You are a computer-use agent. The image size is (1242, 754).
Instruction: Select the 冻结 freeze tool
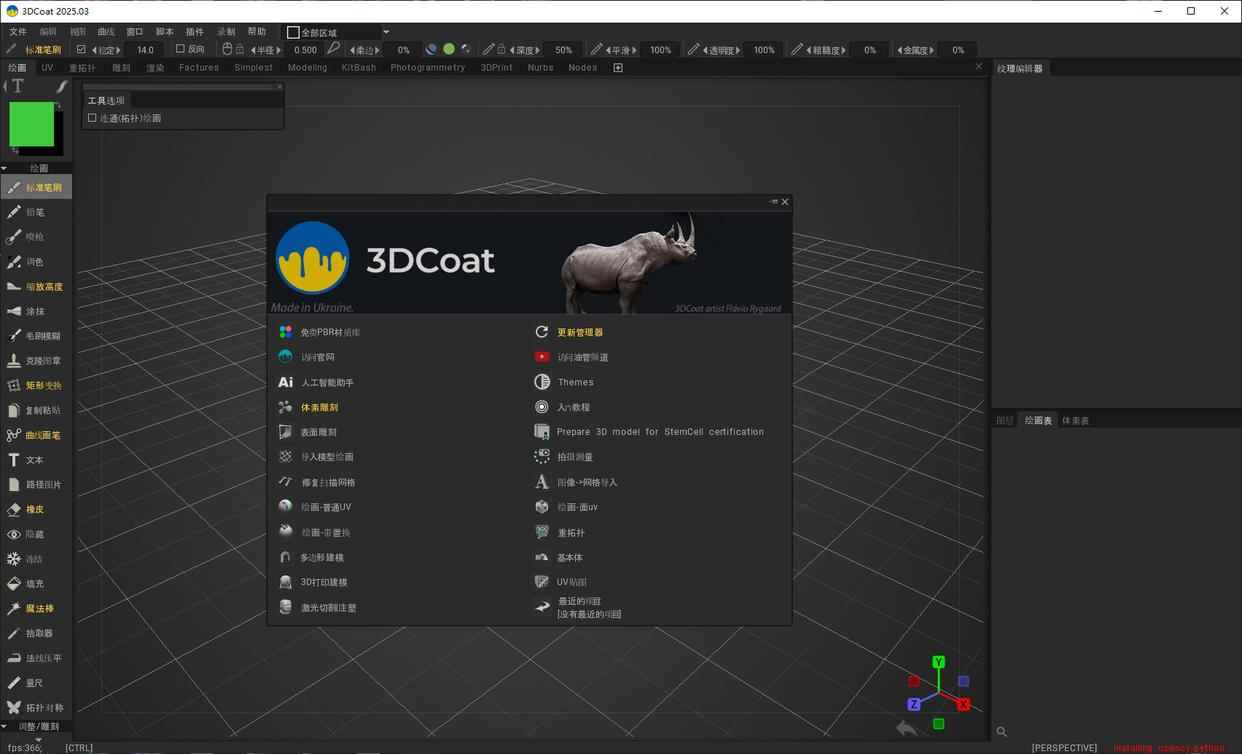coord(36,559)
